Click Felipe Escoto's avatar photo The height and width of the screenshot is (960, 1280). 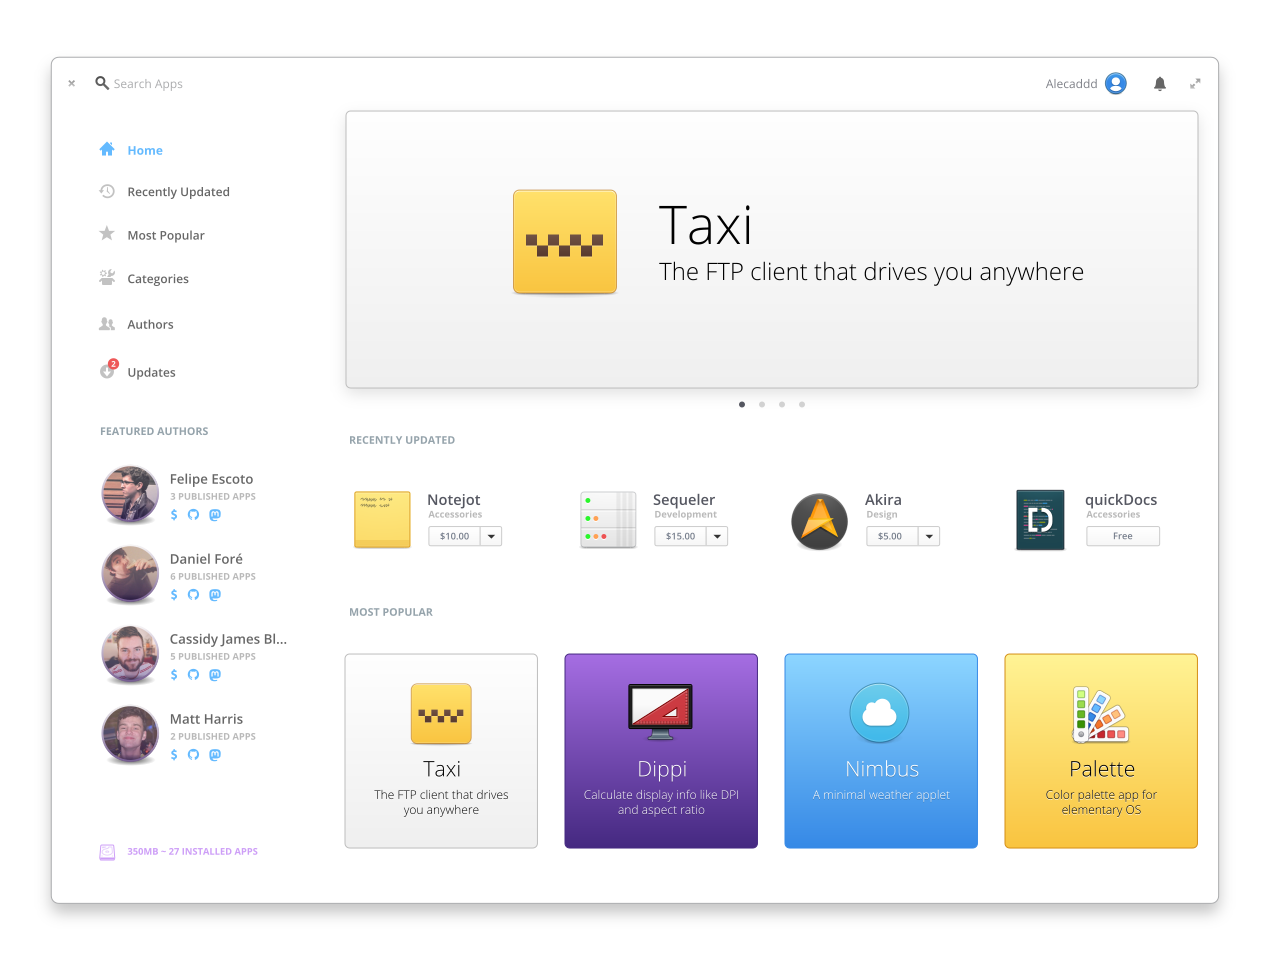(130, 495)
